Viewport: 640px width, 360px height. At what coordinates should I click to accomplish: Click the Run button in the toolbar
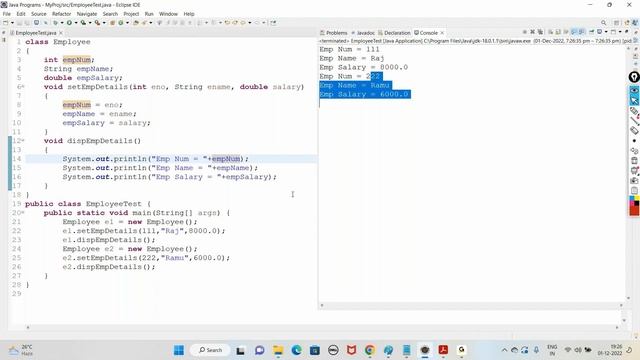pyautogui.click(x=69, y=22)
